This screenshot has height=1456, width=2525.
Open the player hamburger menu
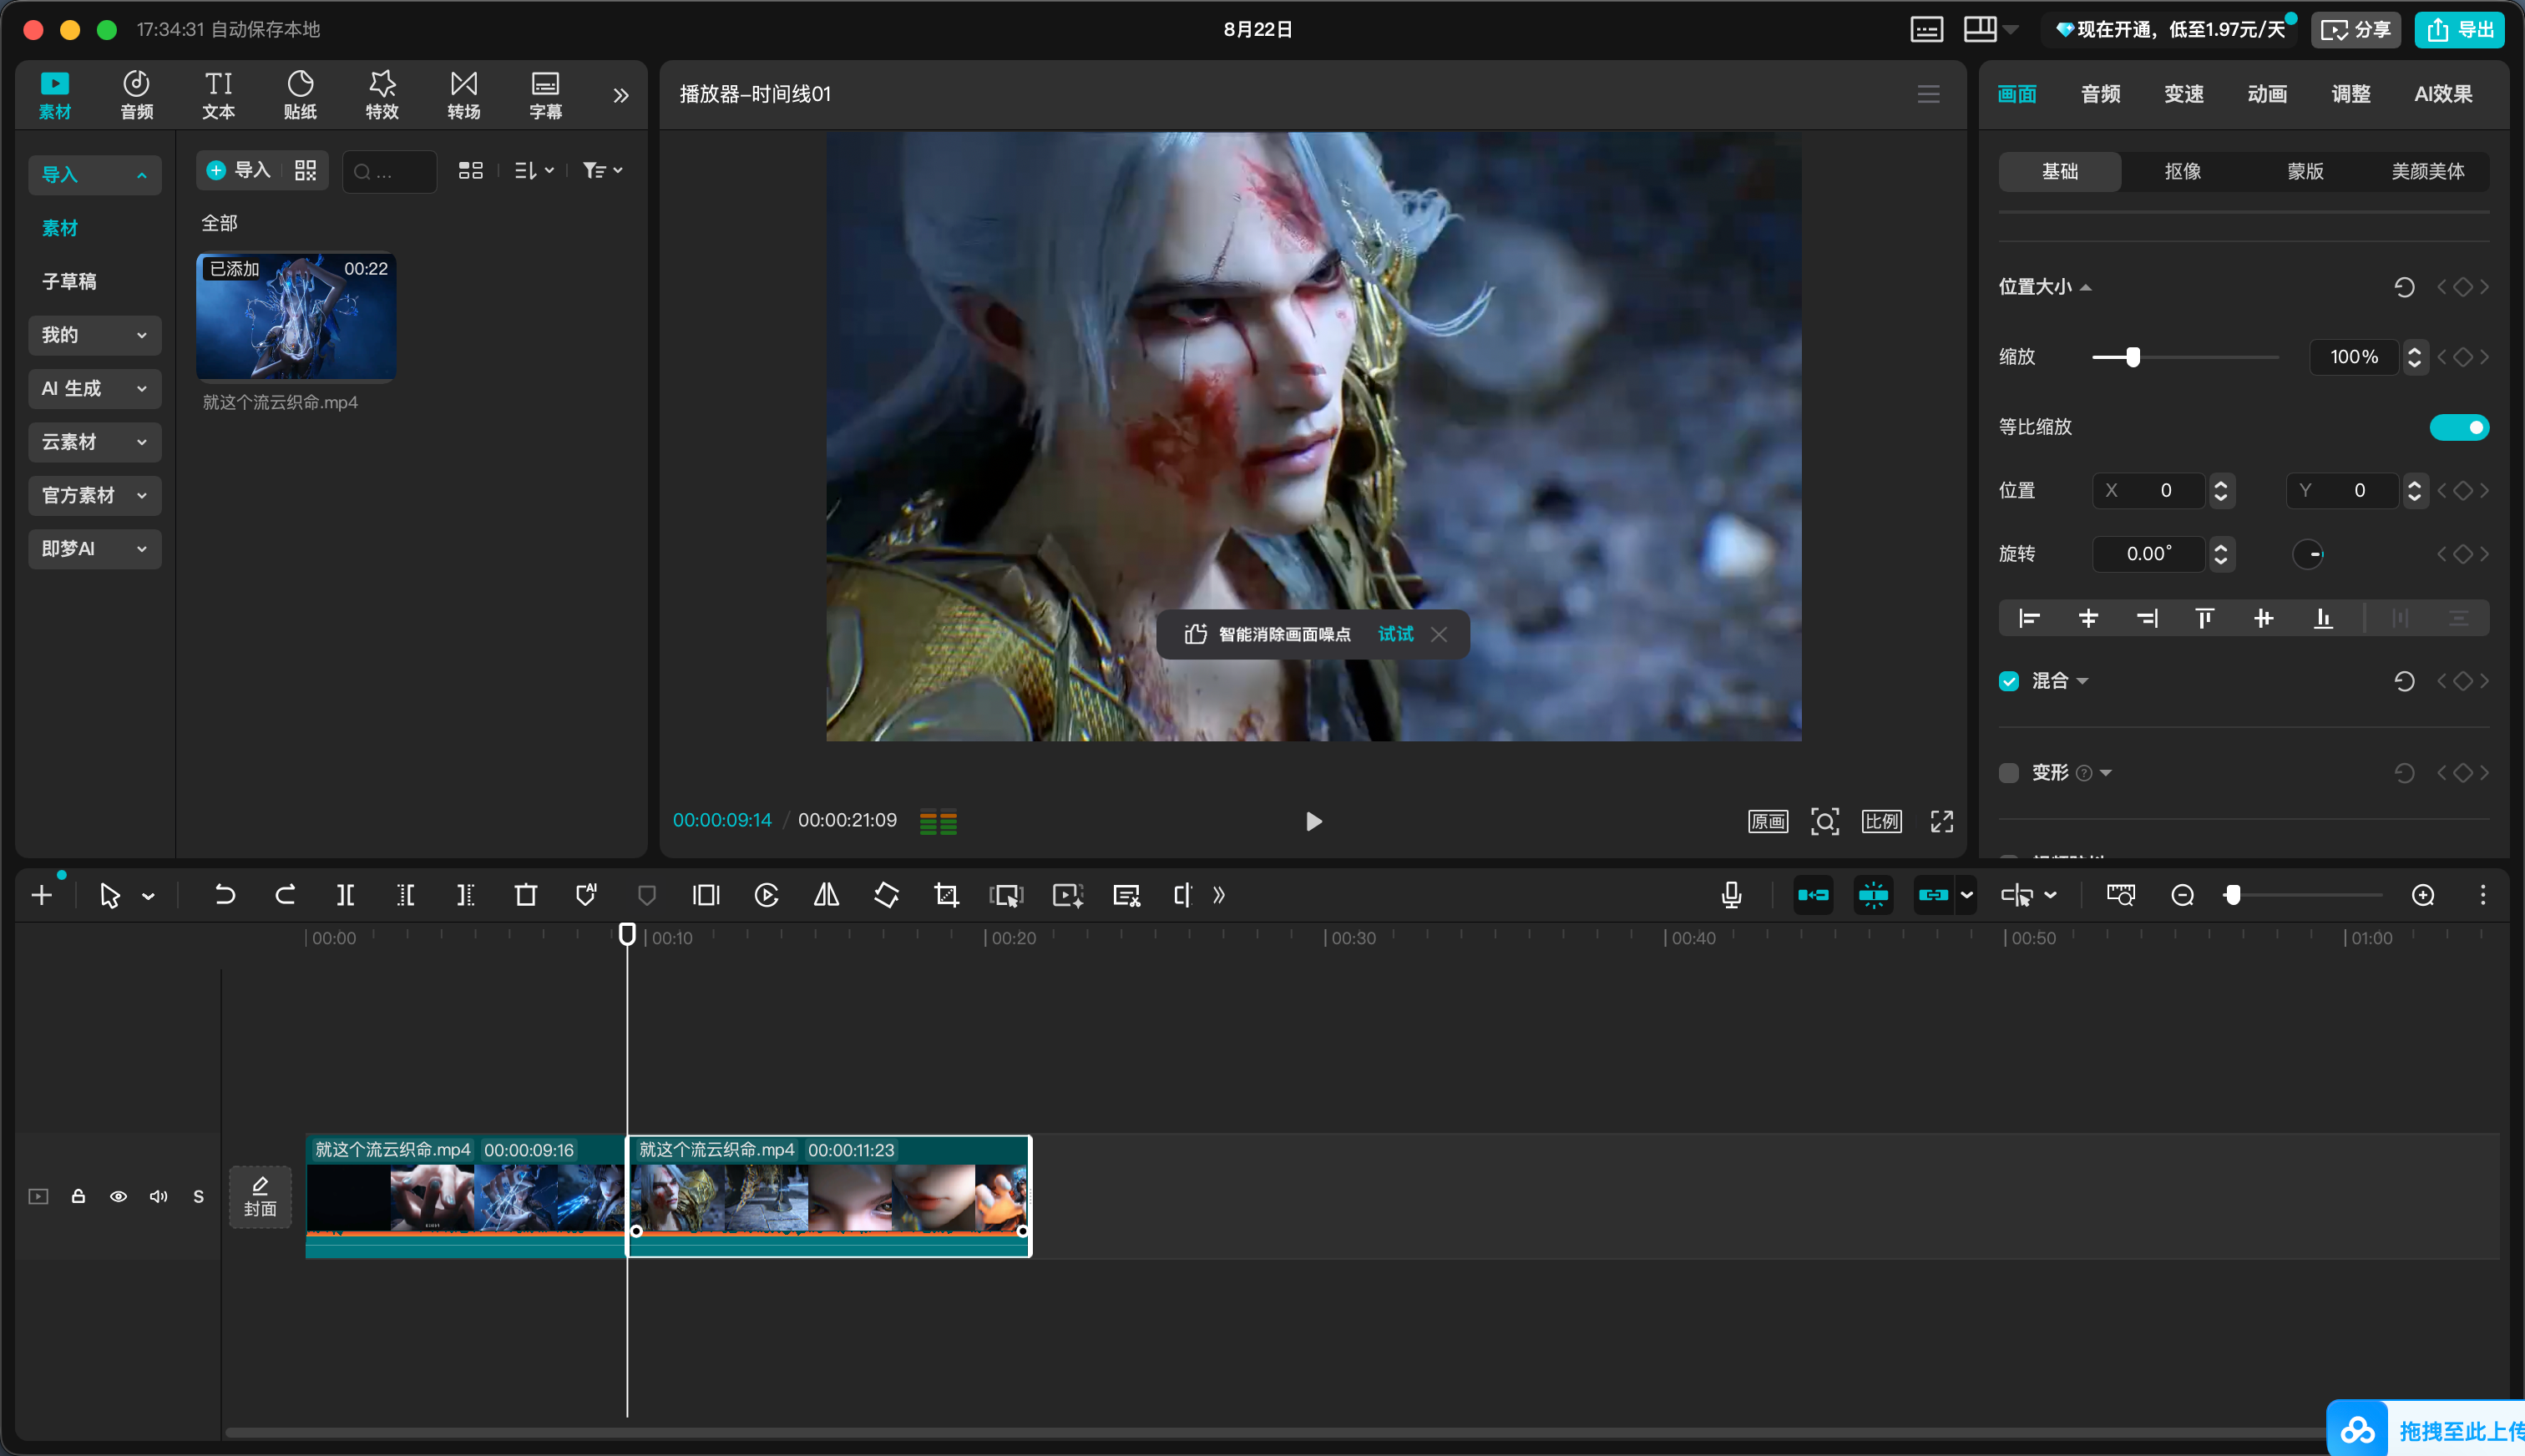[1928, 94]
